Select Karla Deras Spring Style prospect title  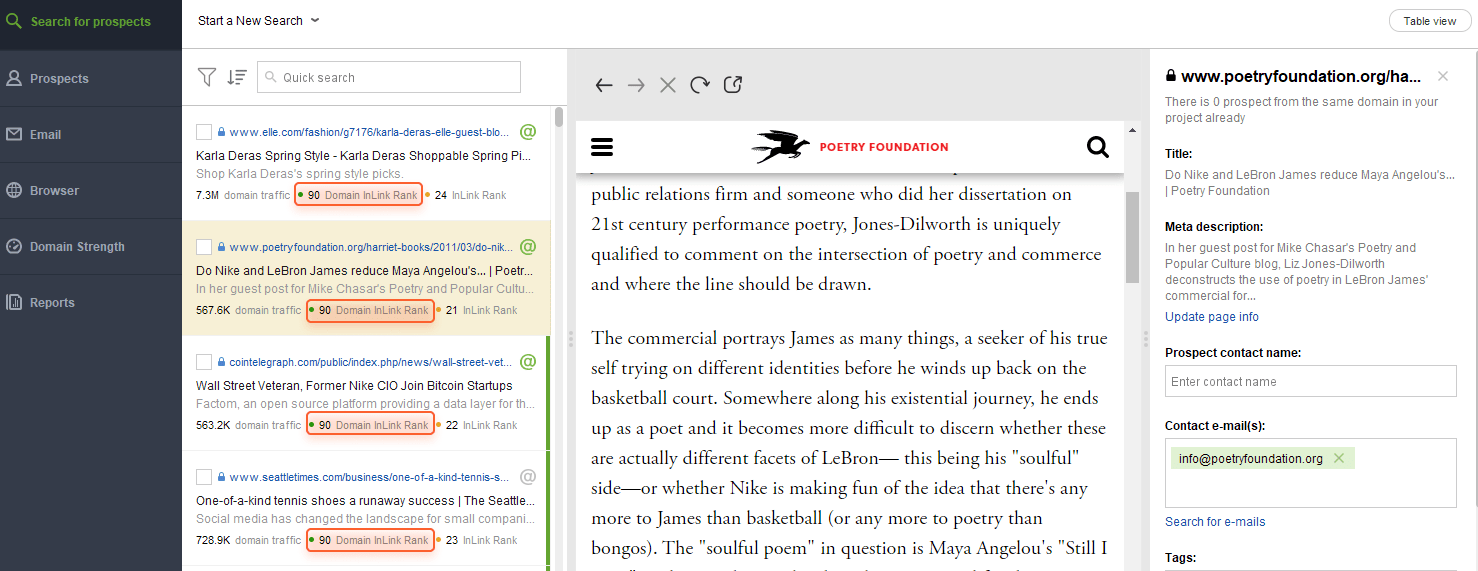point(364,156)
